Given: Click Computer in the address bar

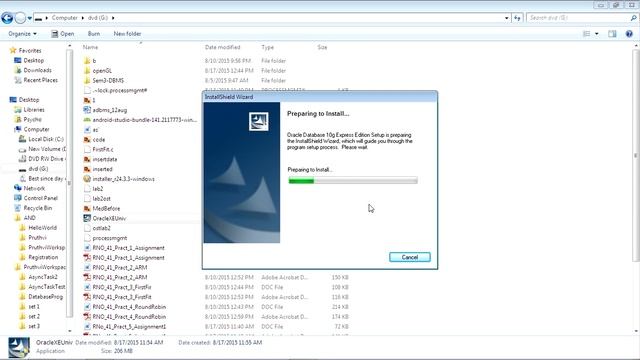Looking at the screenshot, I should 64,18.
